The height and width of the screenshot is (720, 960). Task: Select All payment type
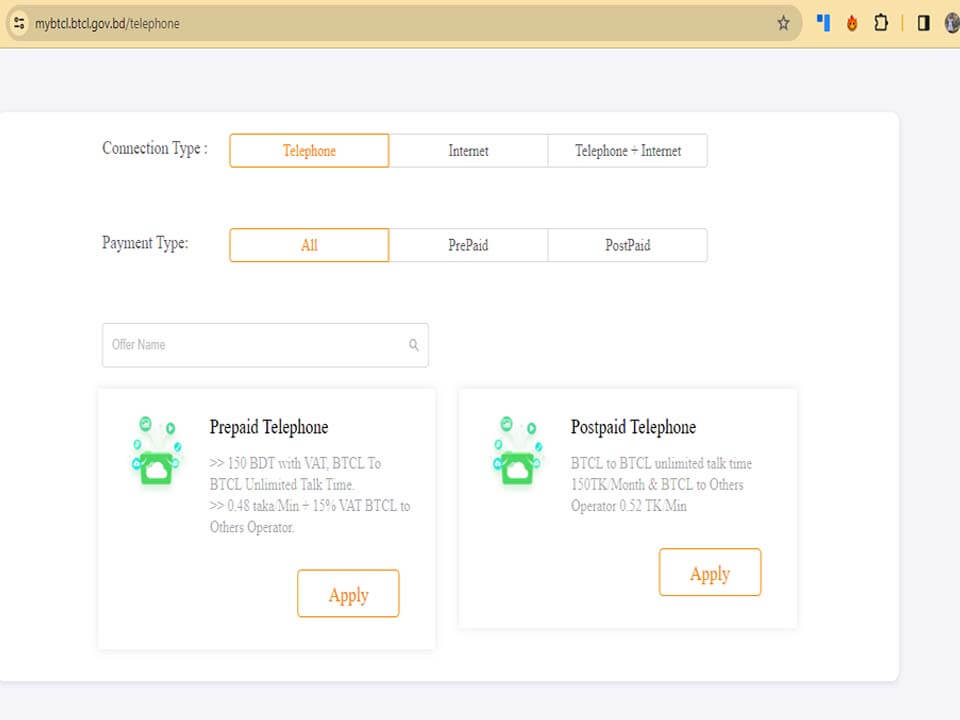tap(309, 245)
